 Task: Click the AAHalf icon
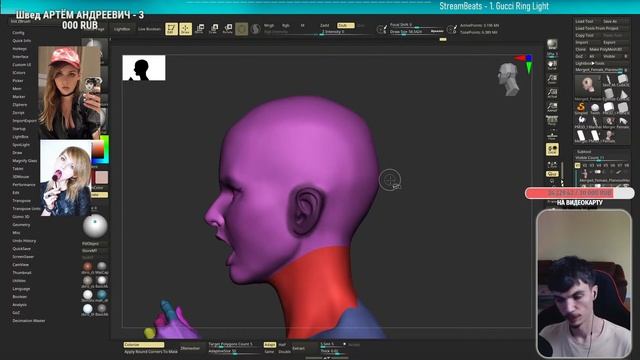[x=552, y=107]
